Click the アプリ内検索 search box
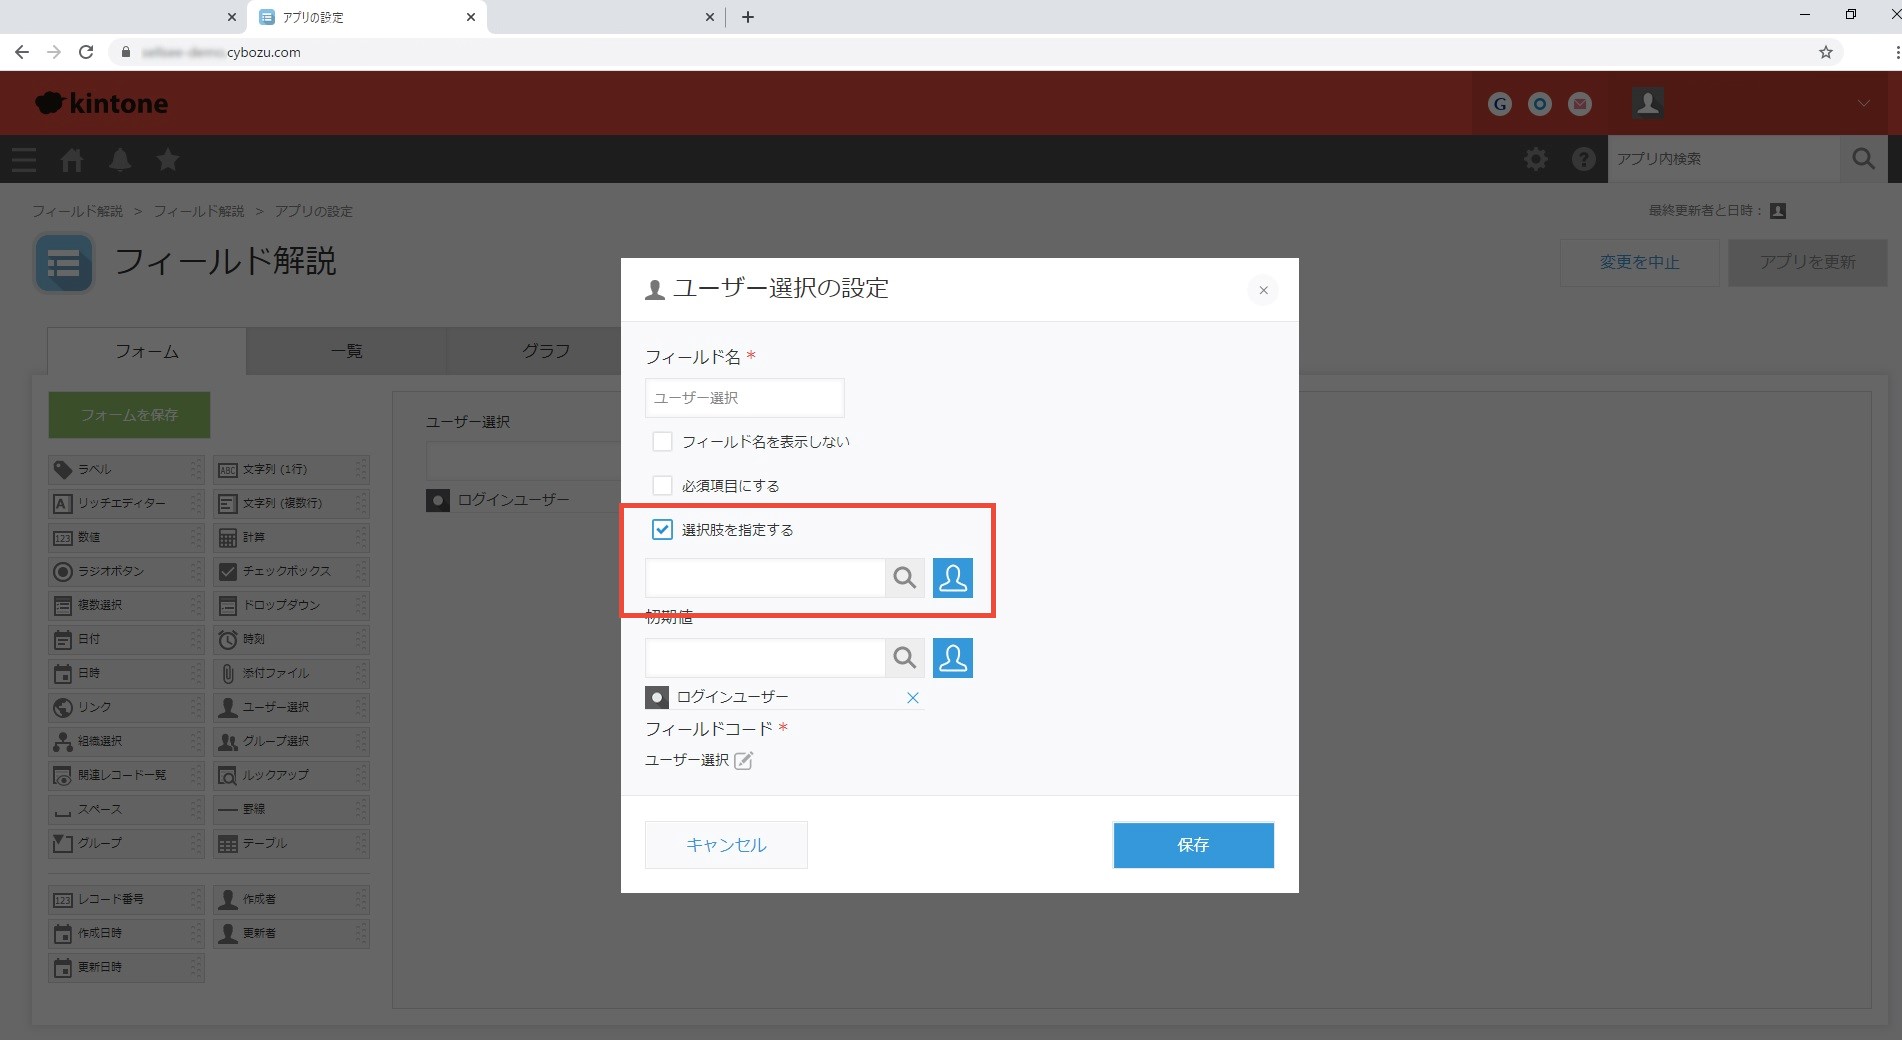 click(x=1724, y=159)
